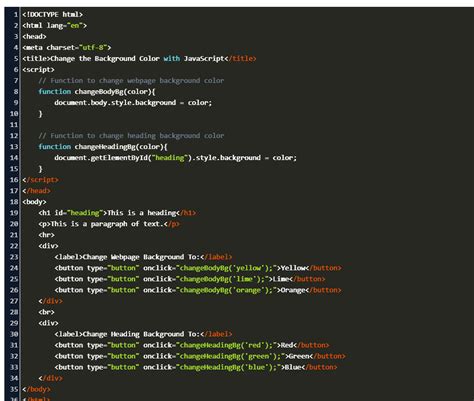Click the <br> tag on line 28
474x401 pixels.
coord(46,311)
